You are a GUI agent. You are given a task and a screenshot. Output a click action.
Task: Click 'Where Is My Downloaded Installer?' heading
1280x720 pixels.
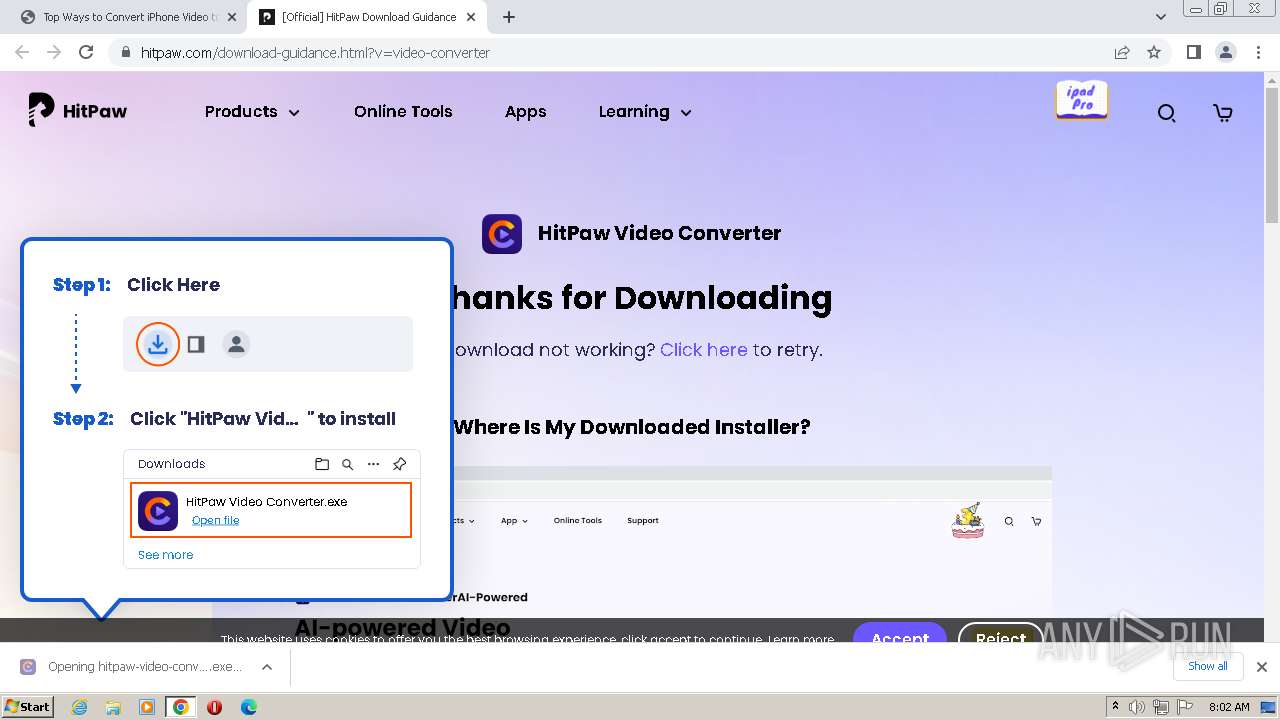point(632,427)
